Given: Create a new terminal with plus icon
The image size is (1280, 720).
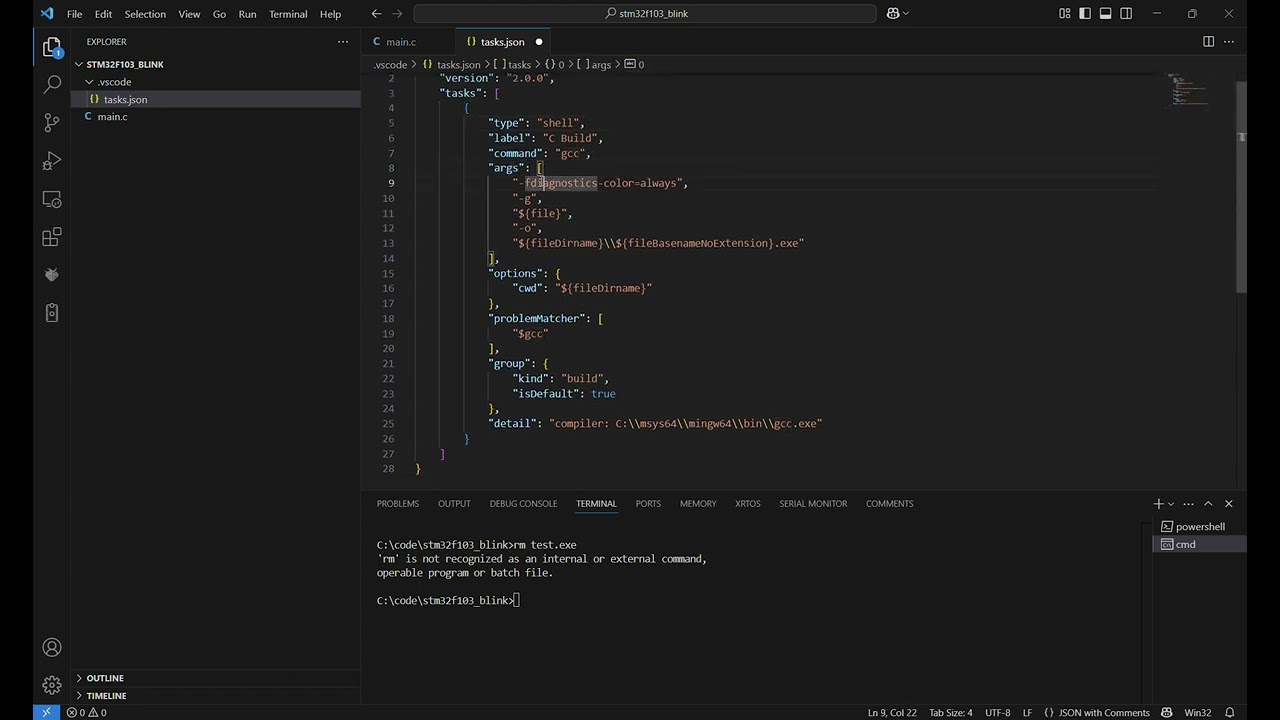Looking at the screenshot, I should point(1158,503).
